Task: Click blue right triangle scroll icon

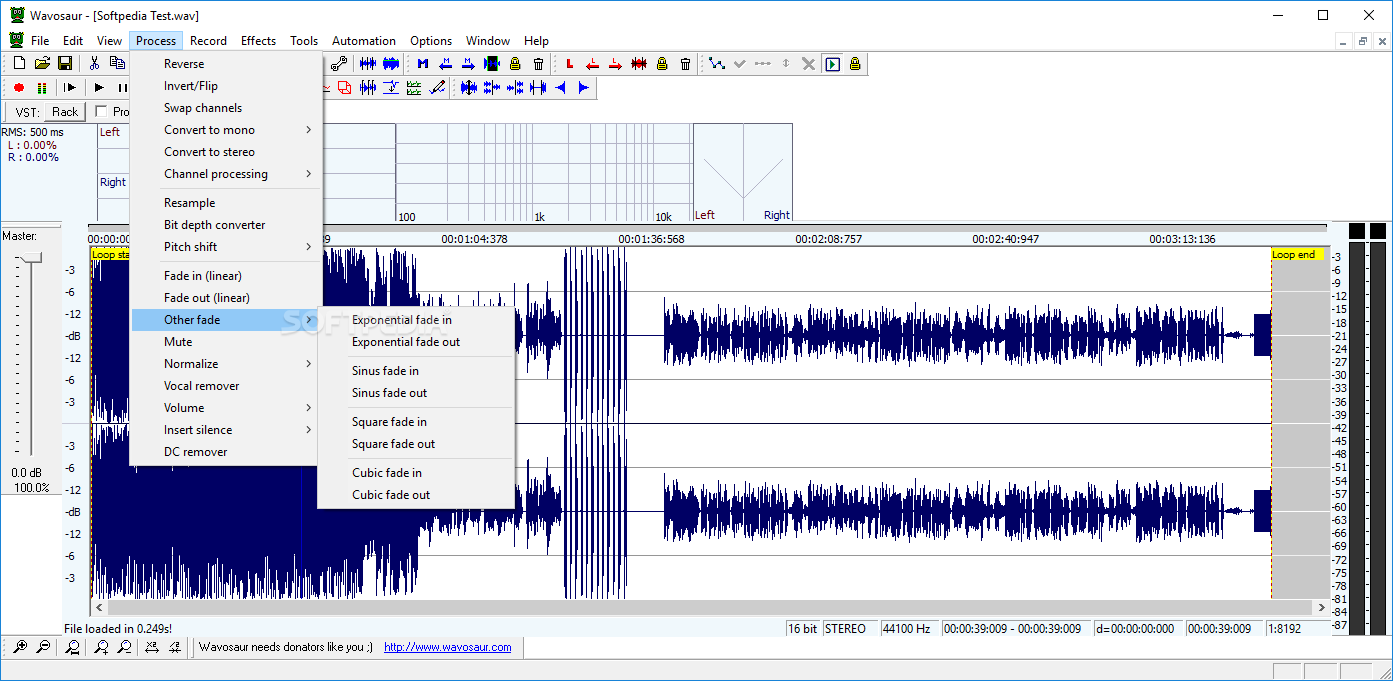Action: (x=584, y=88)
